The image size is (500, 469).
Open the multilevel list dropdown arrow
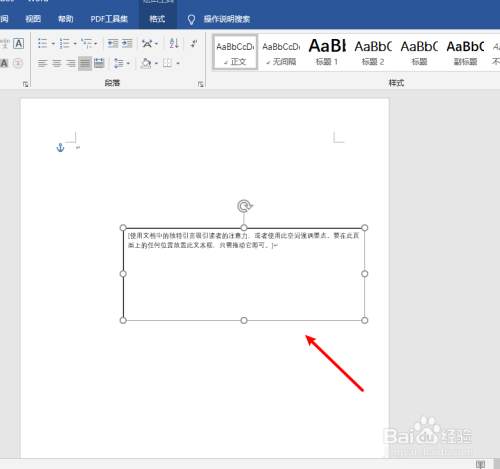(96, 44)
